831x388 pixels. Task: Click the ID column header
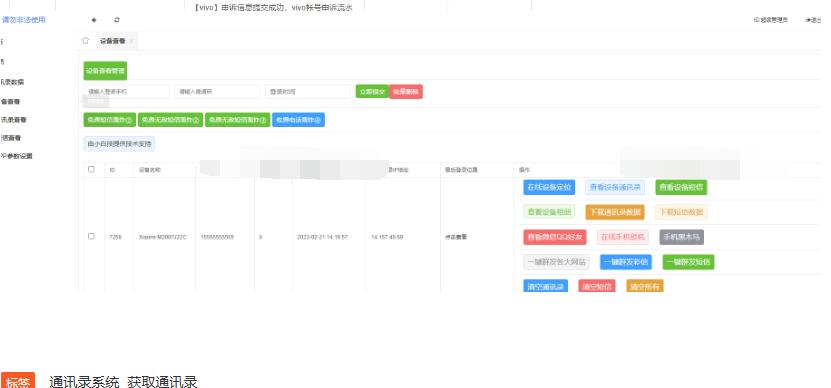pos(112,170)
